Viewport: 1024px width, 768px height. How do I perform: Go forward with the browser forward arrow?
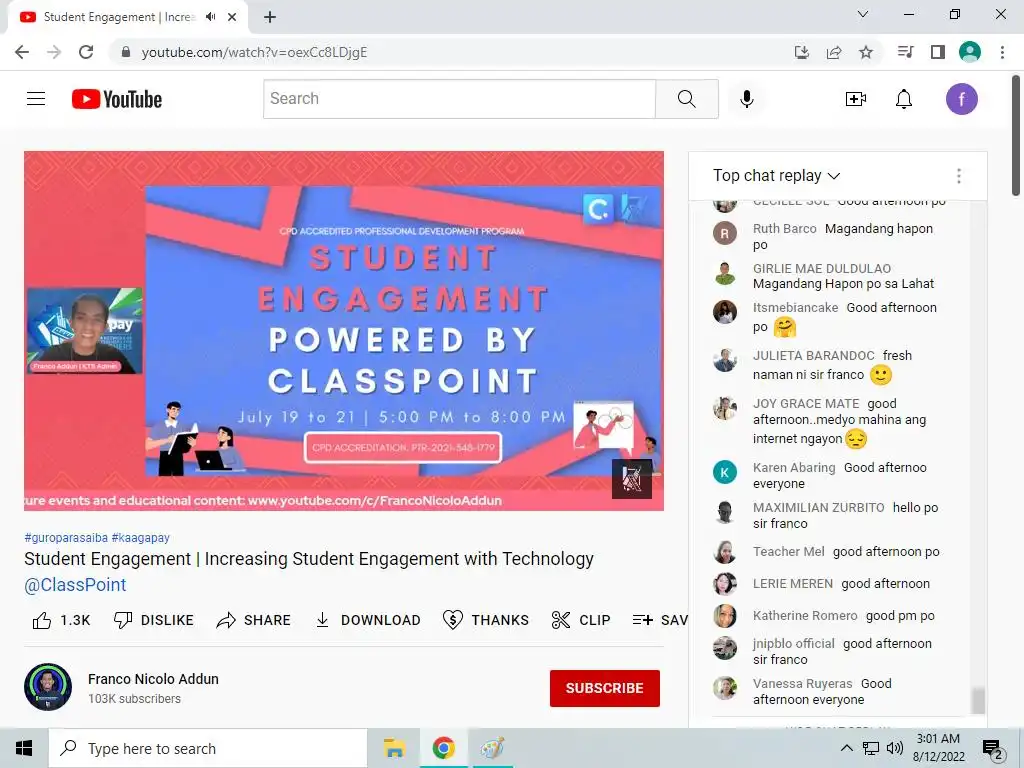[x=54, y=52]
